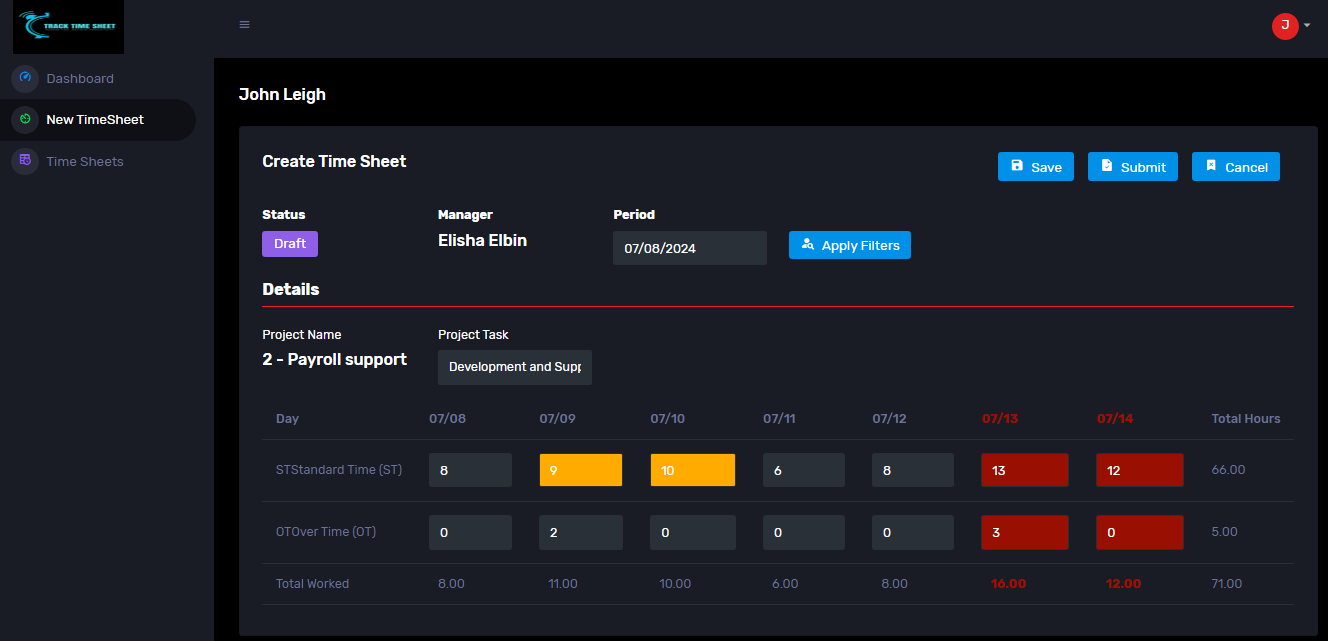This screenshot has width=1328, height=641.
Task: Open Time Sheets from the sidebar
Action: coord(85,161)
